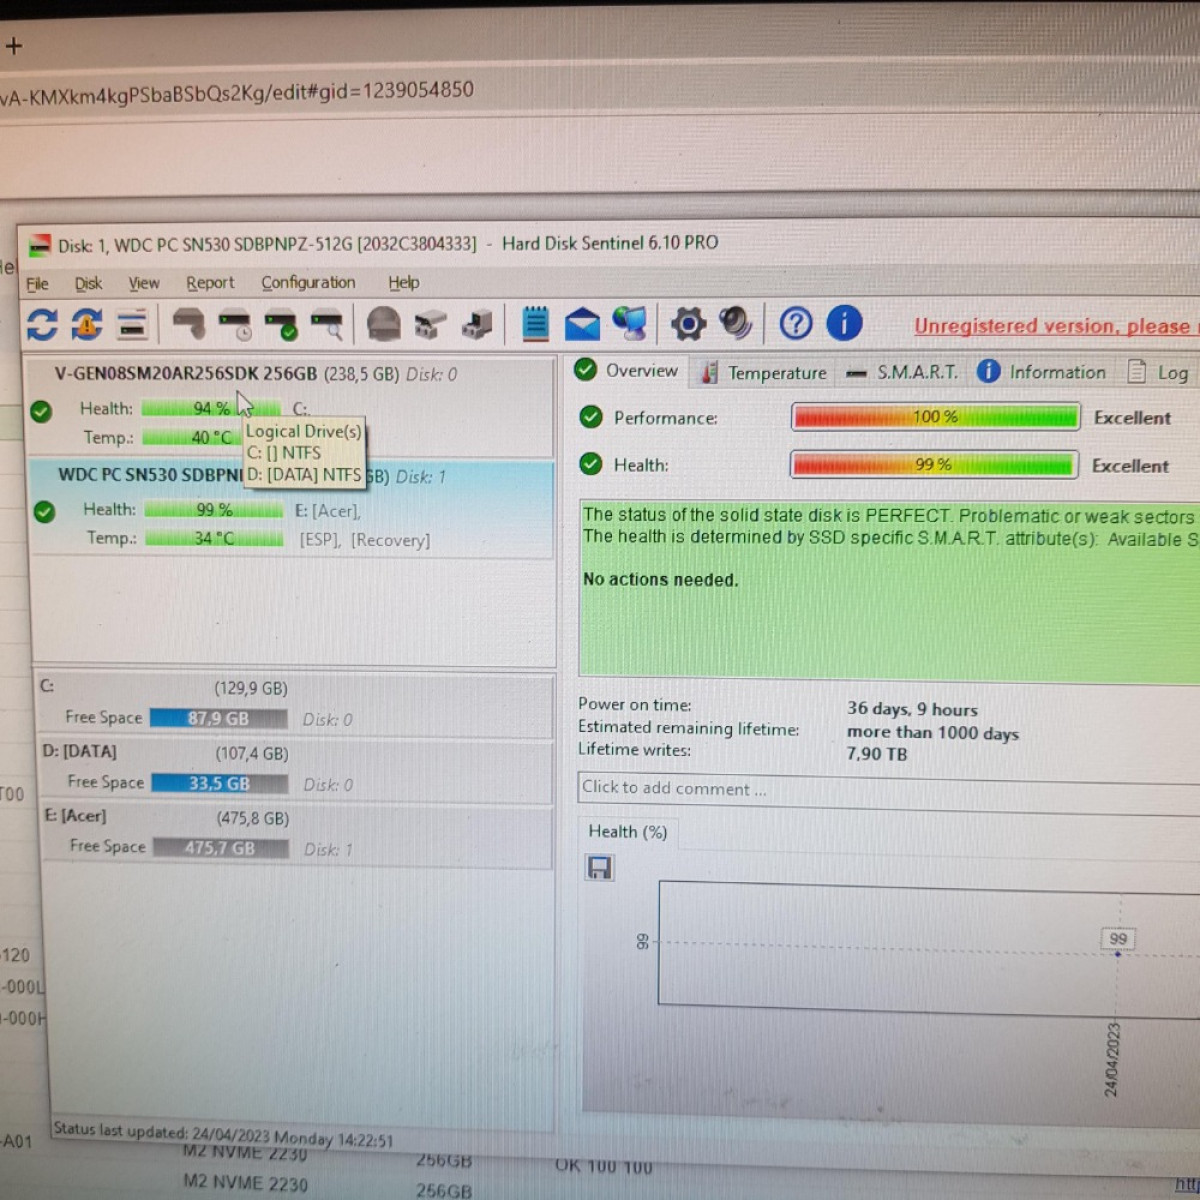
Task: Click the floppy disk save icon in Health graph
Action: coord(599,868)
